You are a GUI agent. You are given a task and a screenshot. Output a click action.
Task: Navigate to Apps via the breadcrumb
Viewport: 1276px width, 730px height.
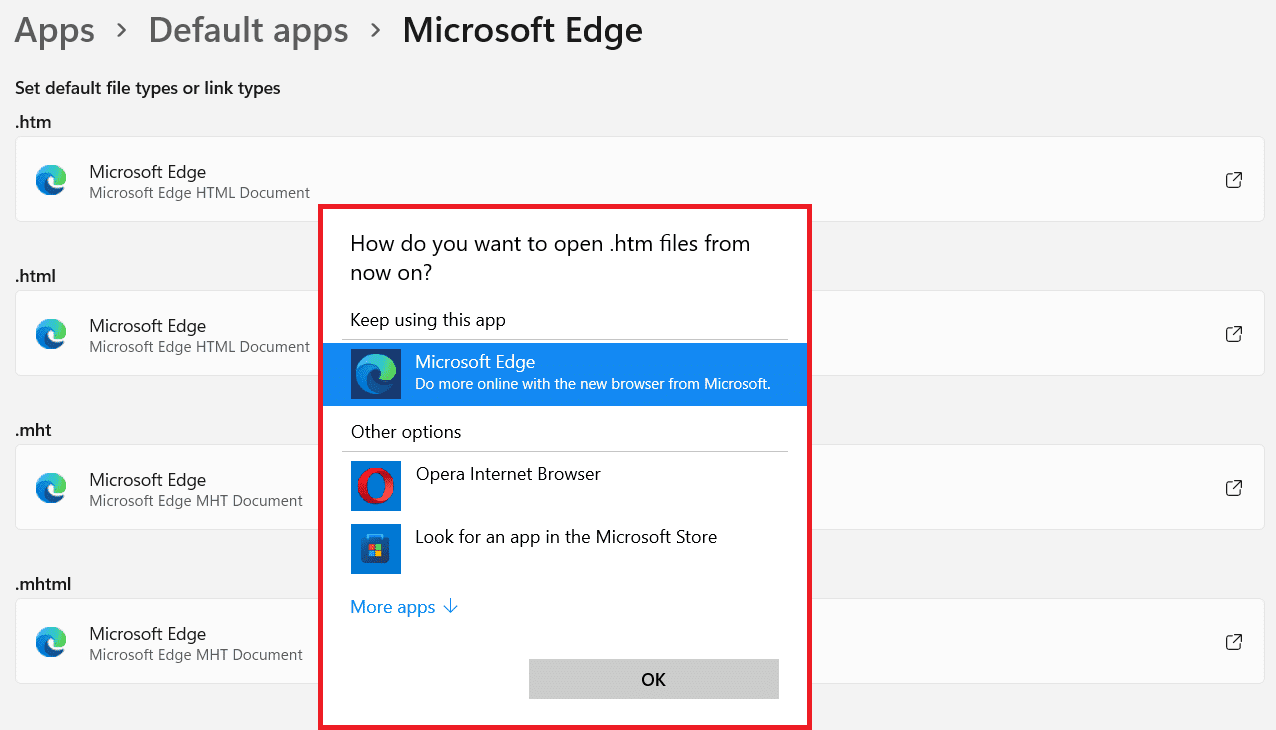(x=54, y=31)
